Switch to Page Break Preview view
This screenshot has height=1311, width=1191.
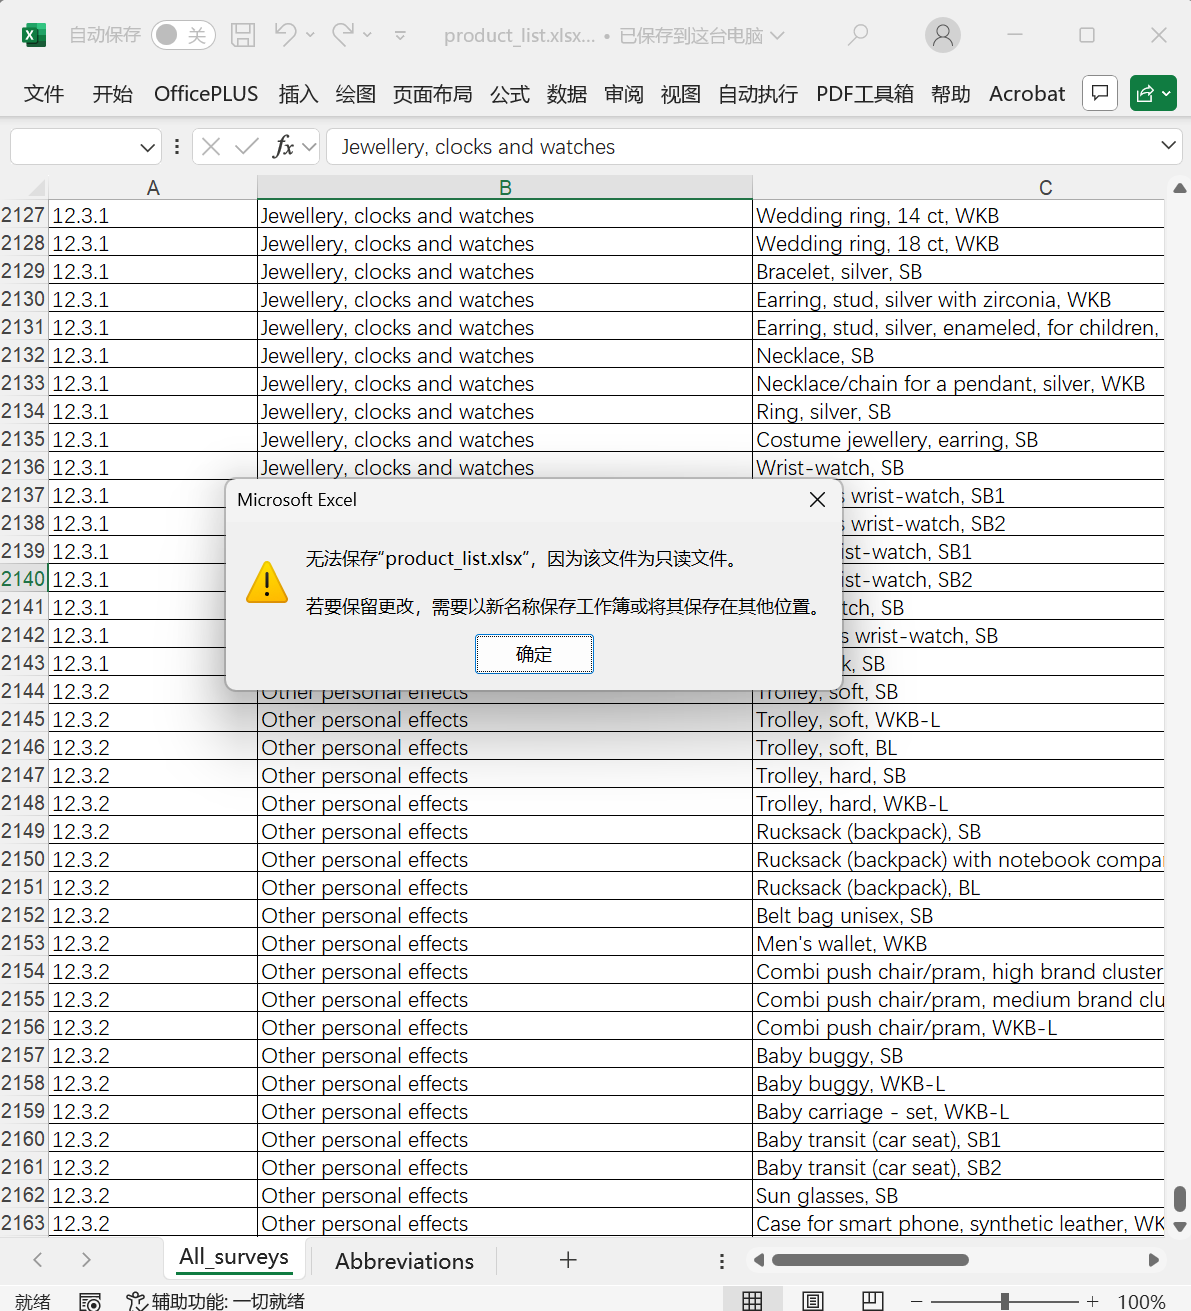(x=873, y=1300)
